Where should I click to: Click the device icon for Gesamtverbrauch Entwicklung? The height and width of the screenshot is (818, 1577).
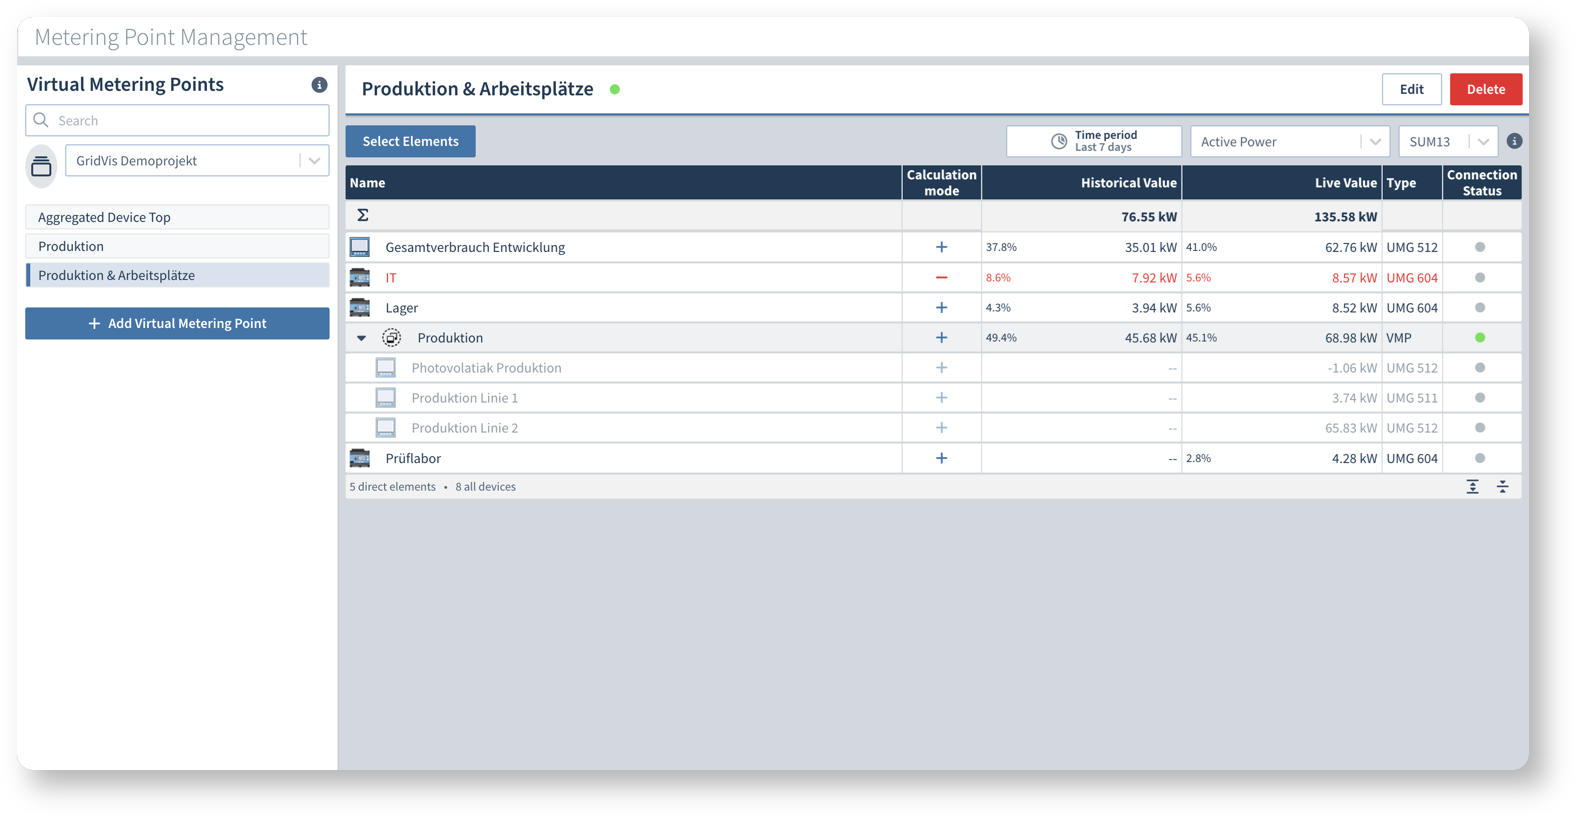[x=360, y=247]
